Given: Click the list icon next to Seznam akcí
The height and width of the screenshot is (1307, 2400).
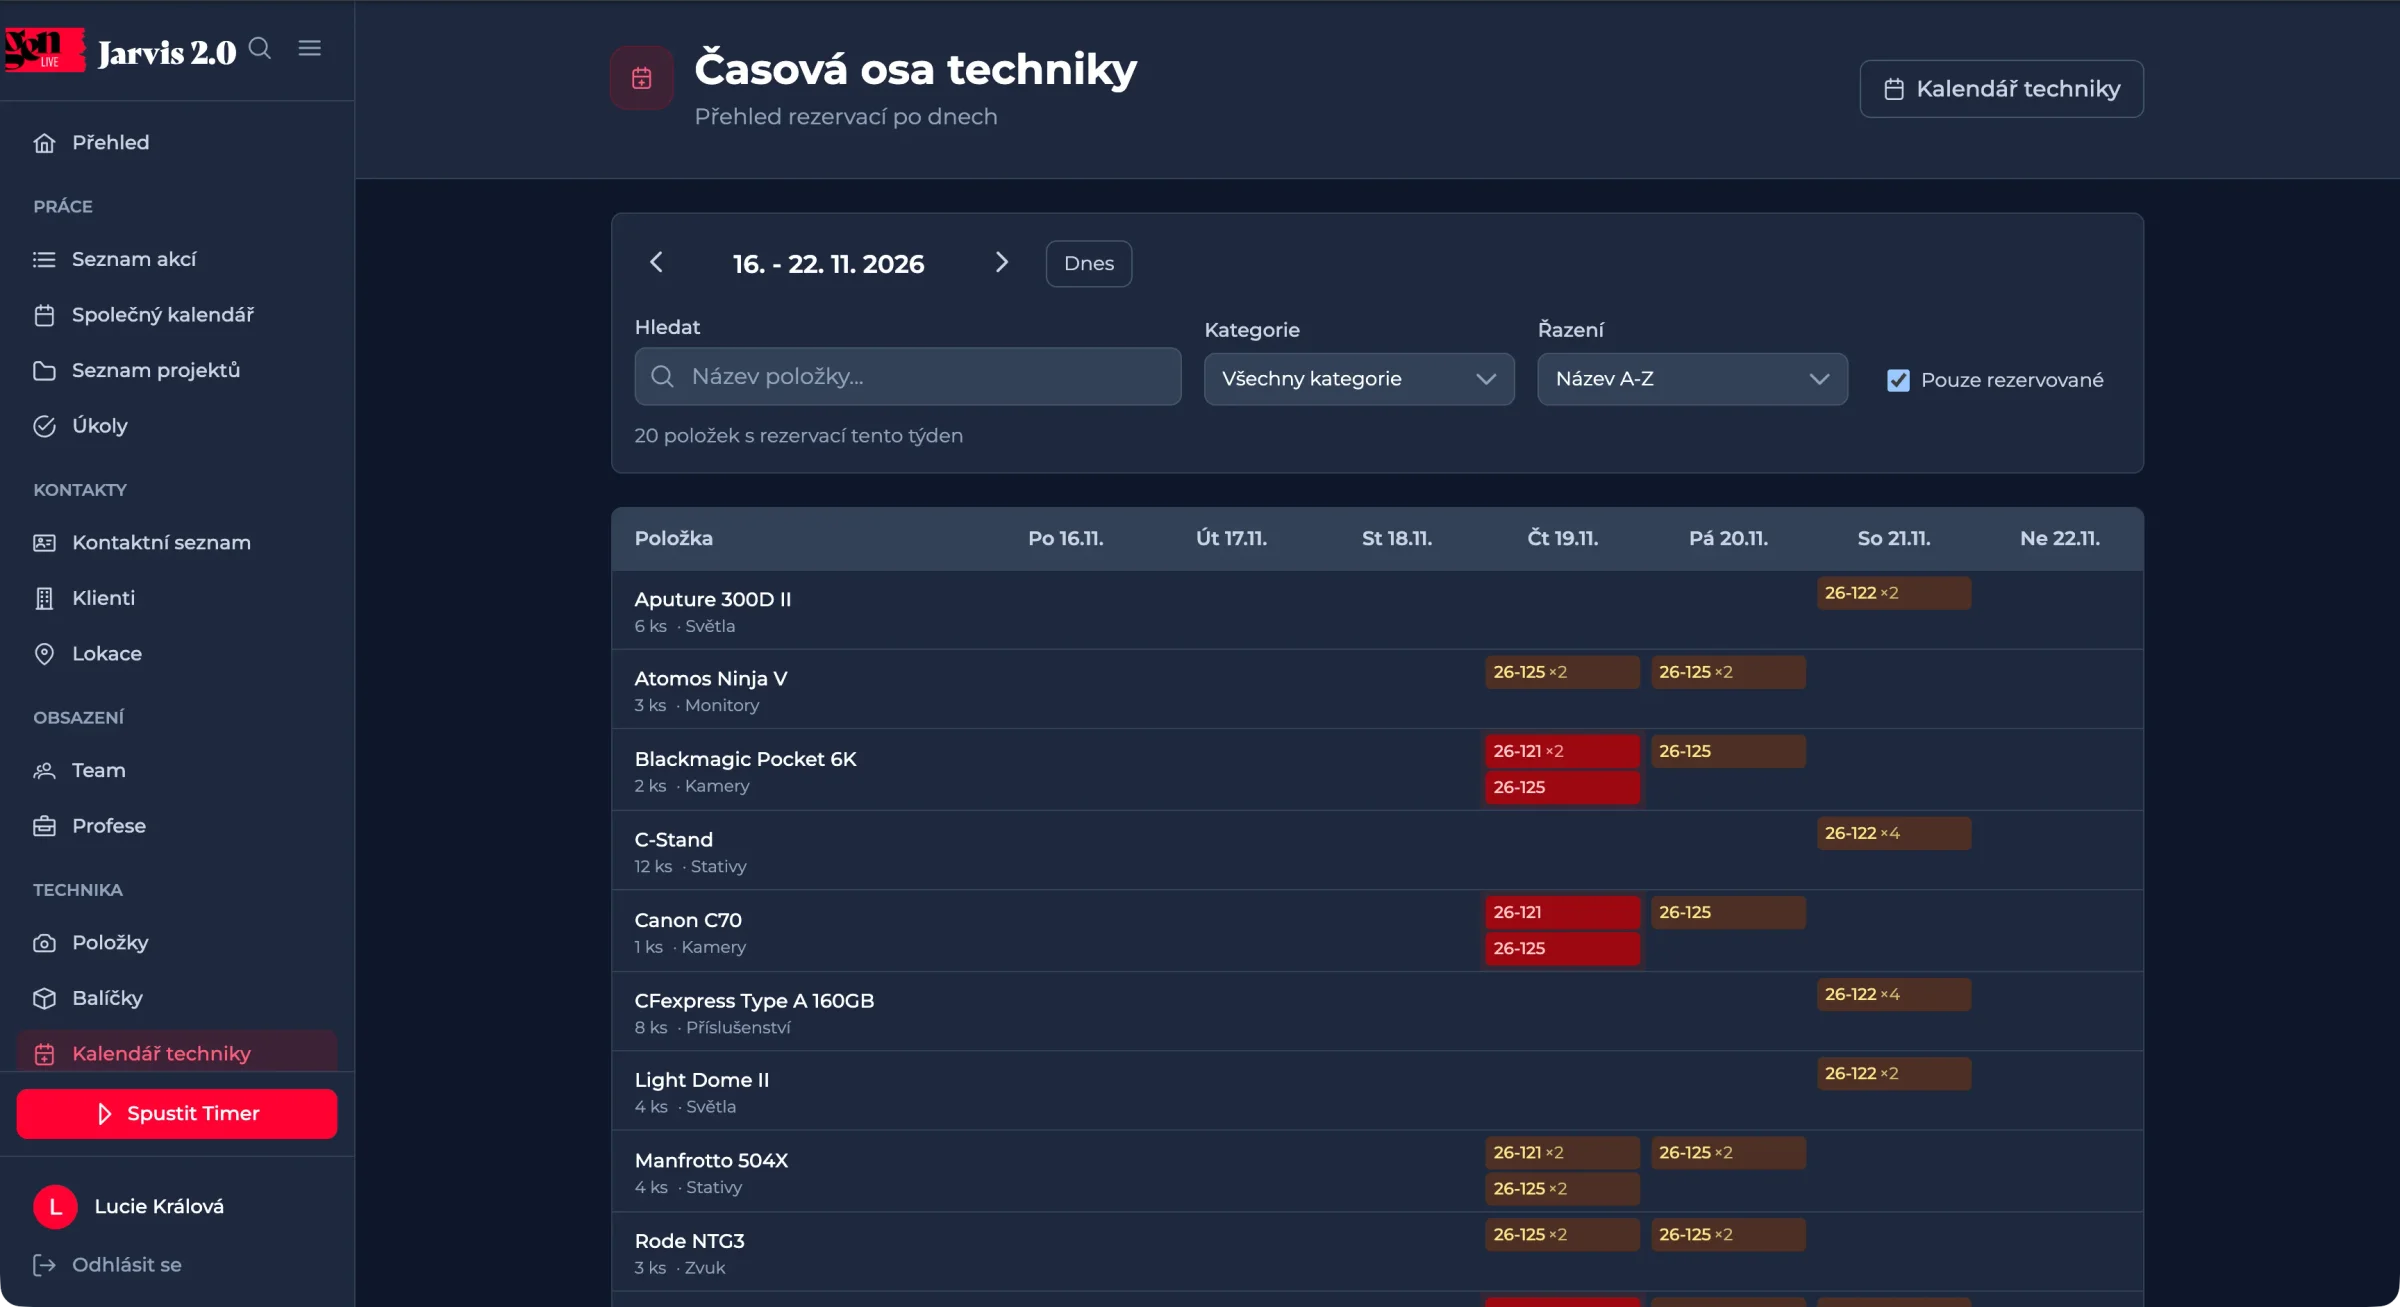Looking at the screenshot, I should 44,260.
